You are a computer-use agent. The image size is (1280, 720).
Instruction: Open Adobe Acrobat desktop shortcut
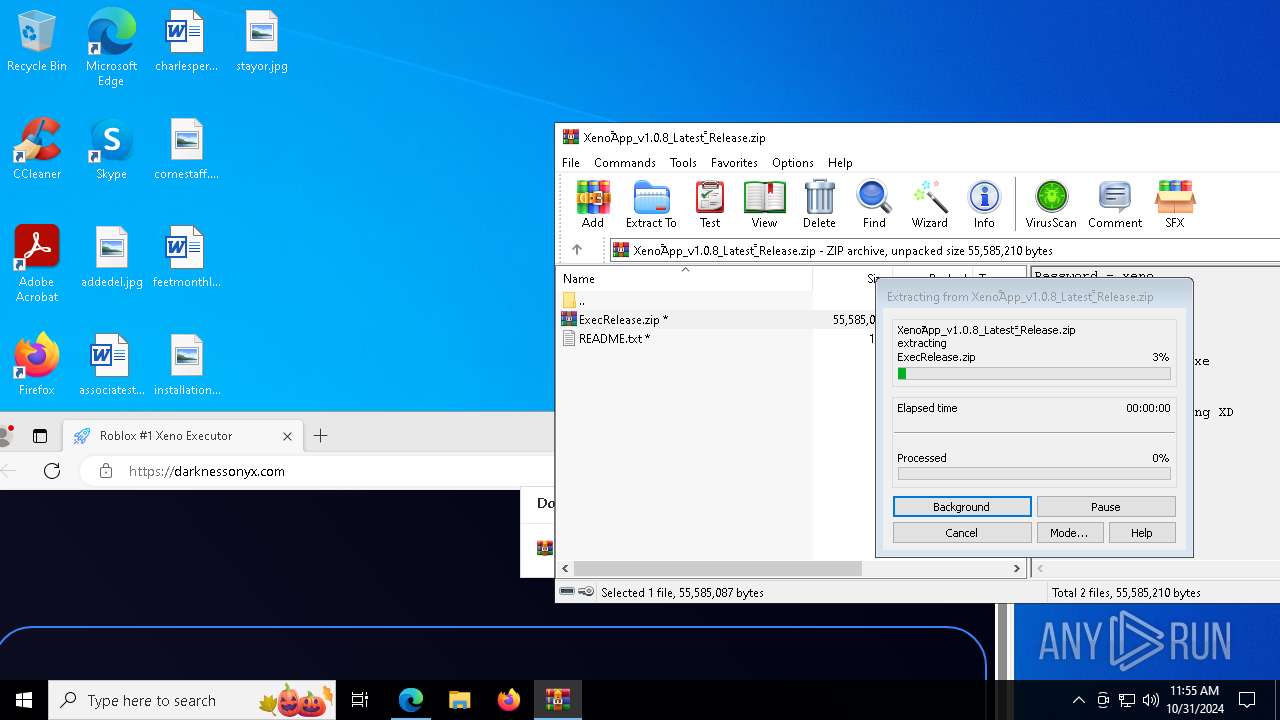37,264
